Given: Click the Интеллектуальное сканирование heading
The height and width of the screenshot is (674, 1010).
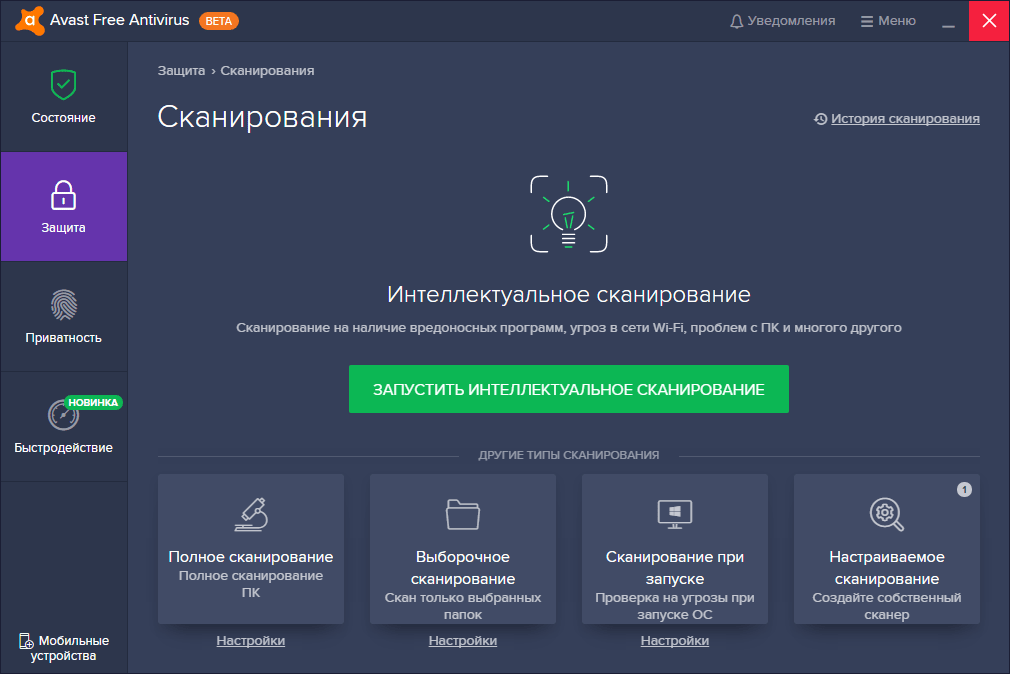Looking at the screenshot, I should pos(569,294).
